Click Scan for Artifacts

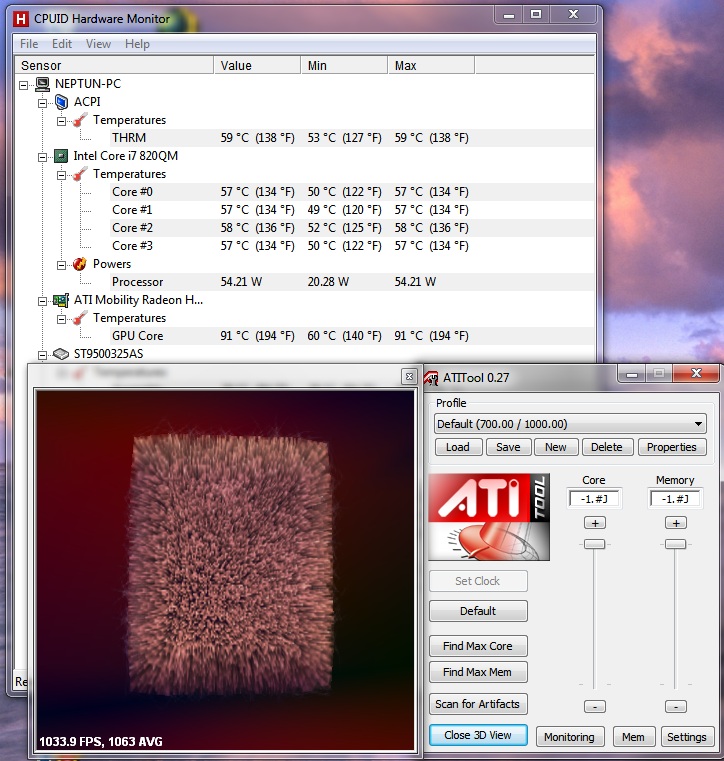(x=478, y=704)
